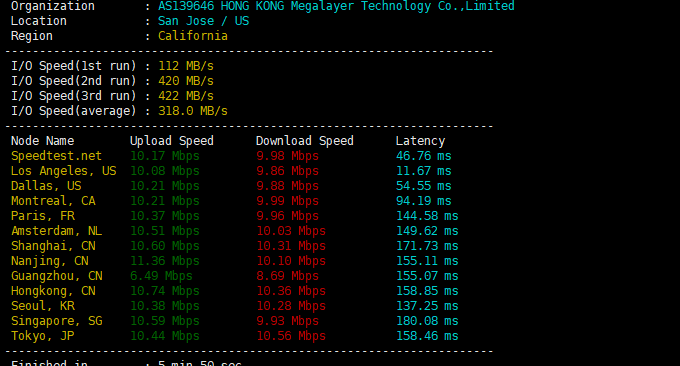The height and width of the screenshot is (366, 680).
Task: Select download speed 9.93 Mbps for Singapore
Action: click(x=288, y=321)
